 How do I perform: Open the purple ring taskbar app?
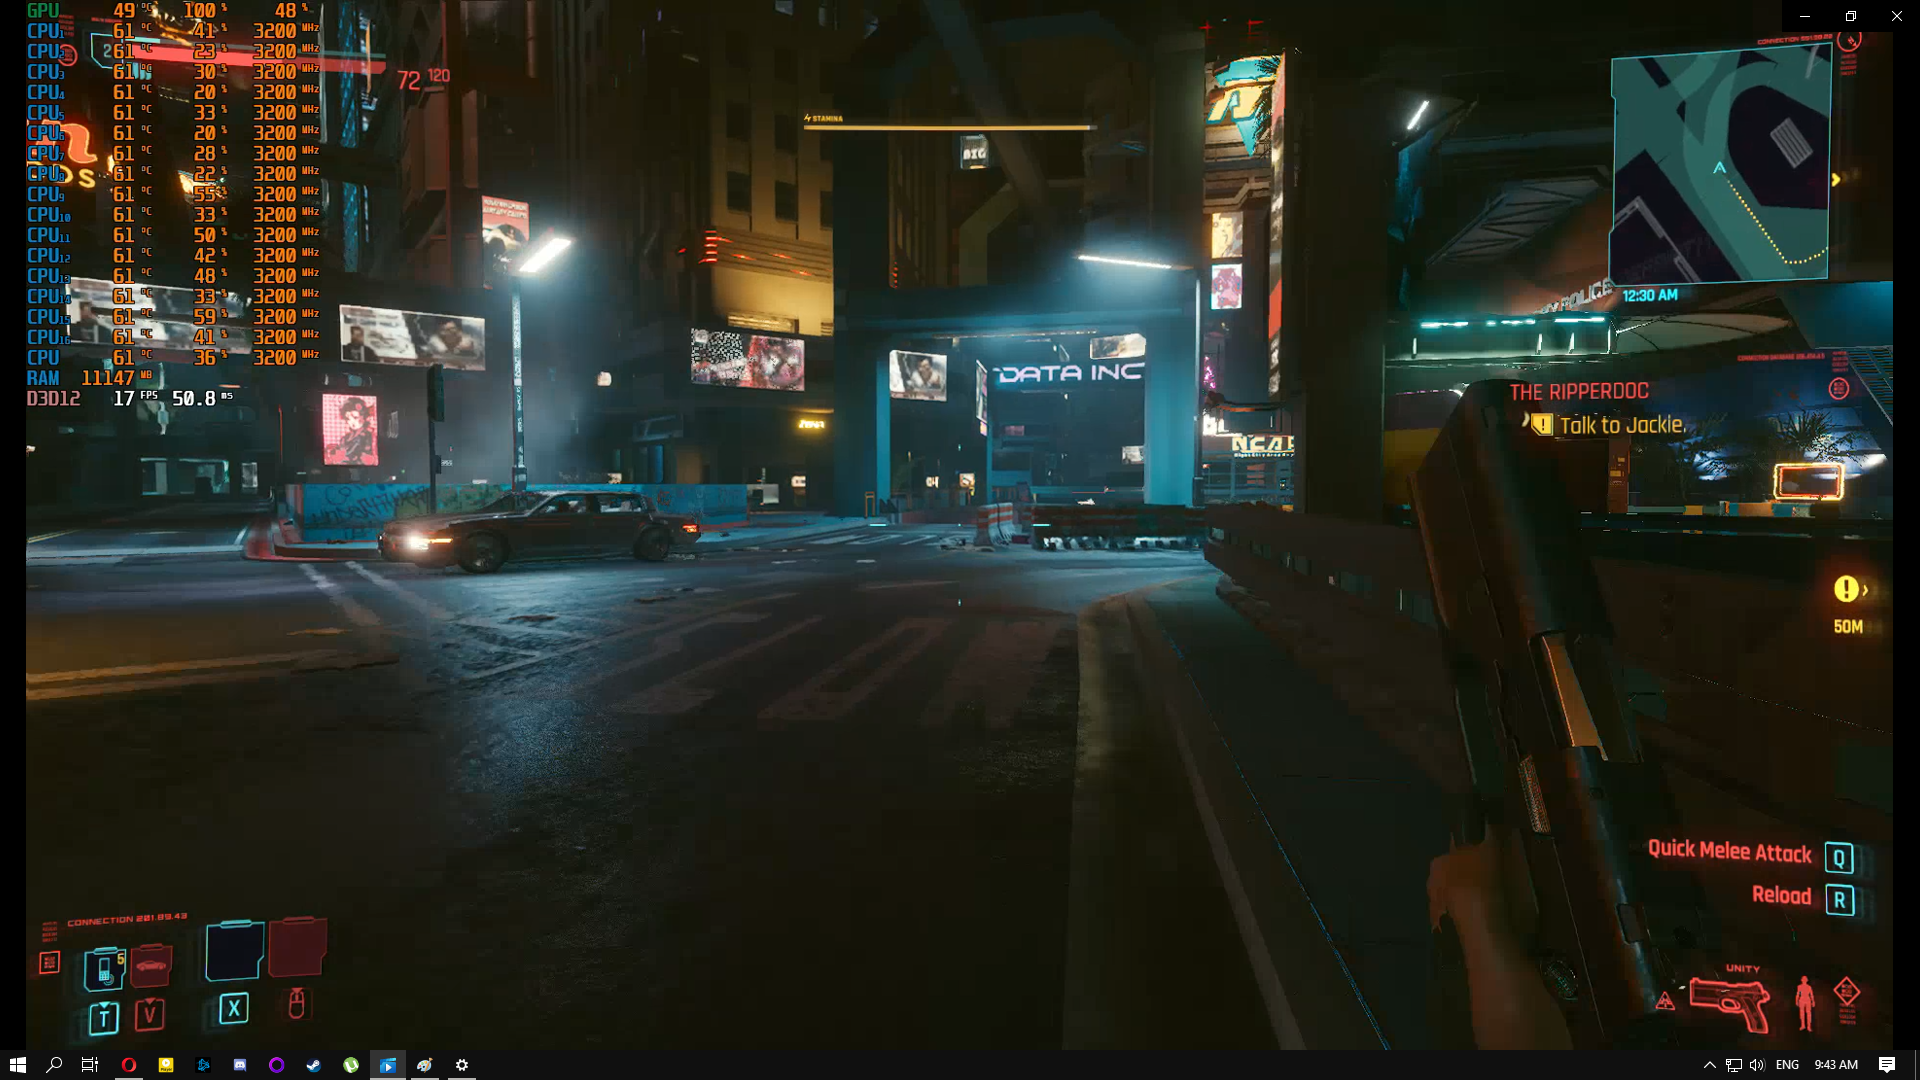pos(277,1065)
